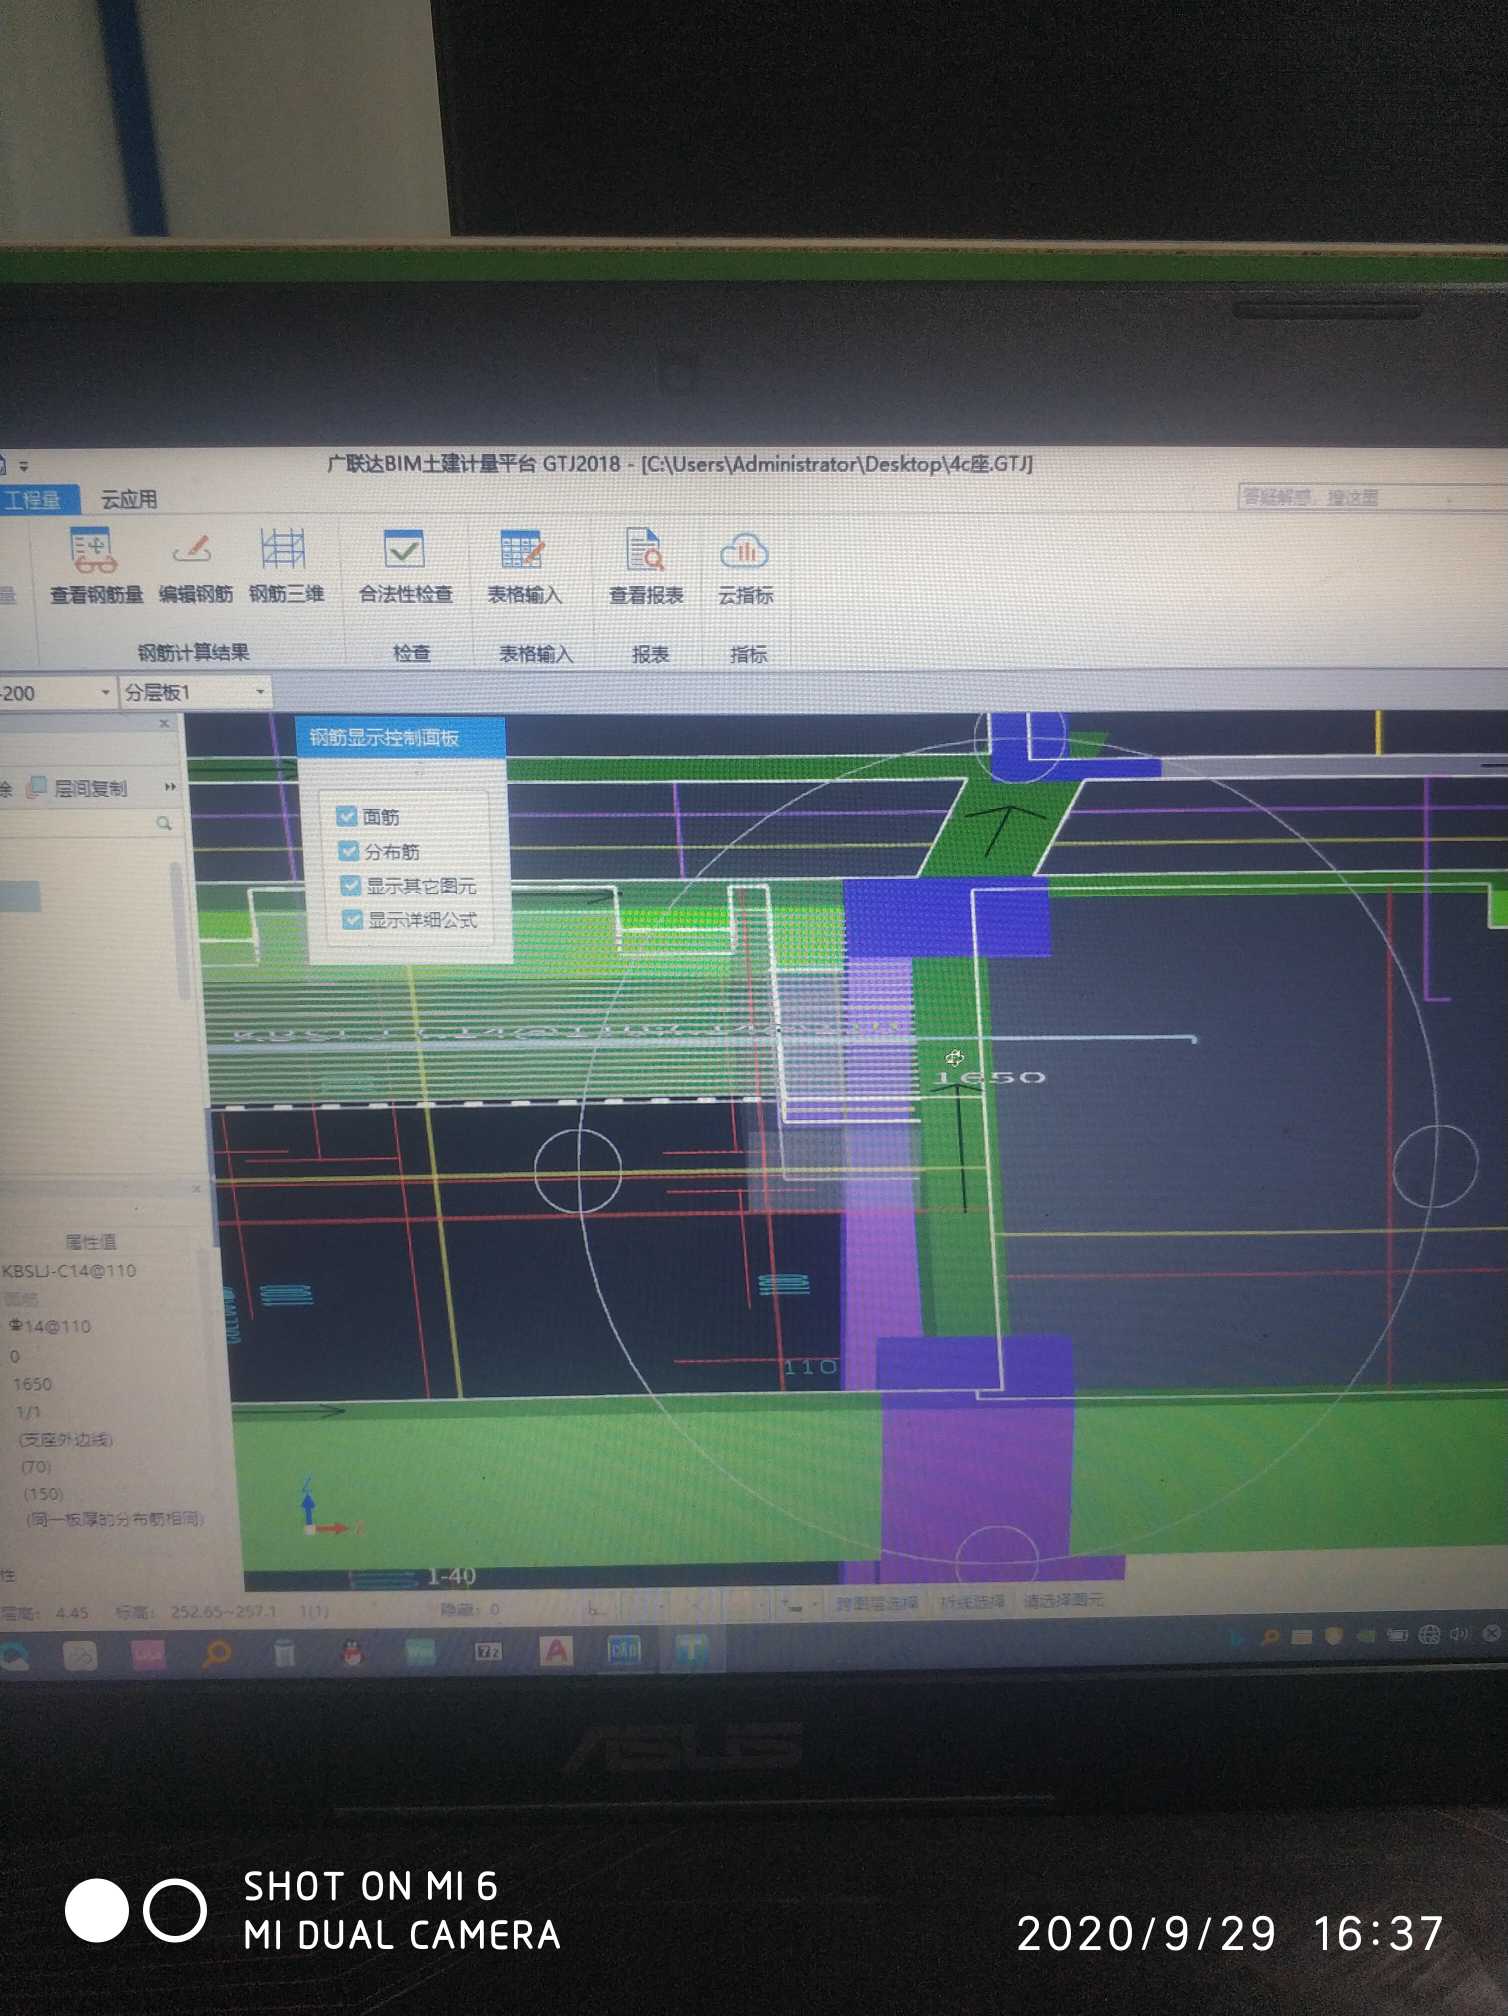Expand more toolbar options beside 层间复制
This screenshot has width=1508, height=2016.
tap(170, 787)
